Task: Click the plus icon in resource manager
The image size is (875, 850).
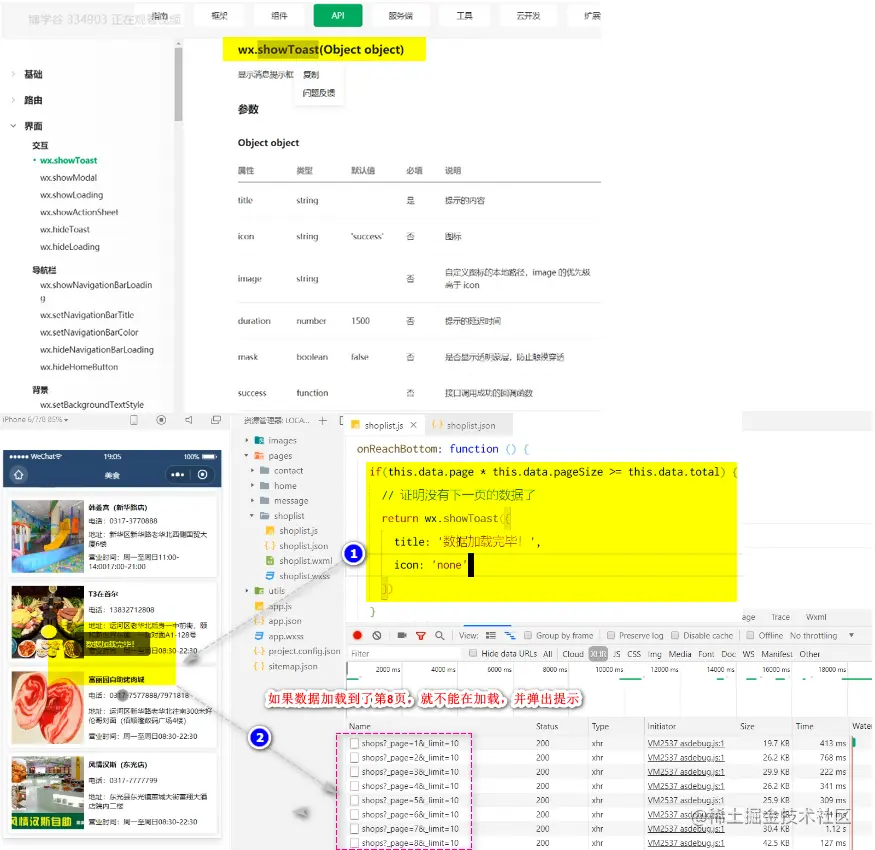Action: (x=323, y=421)
